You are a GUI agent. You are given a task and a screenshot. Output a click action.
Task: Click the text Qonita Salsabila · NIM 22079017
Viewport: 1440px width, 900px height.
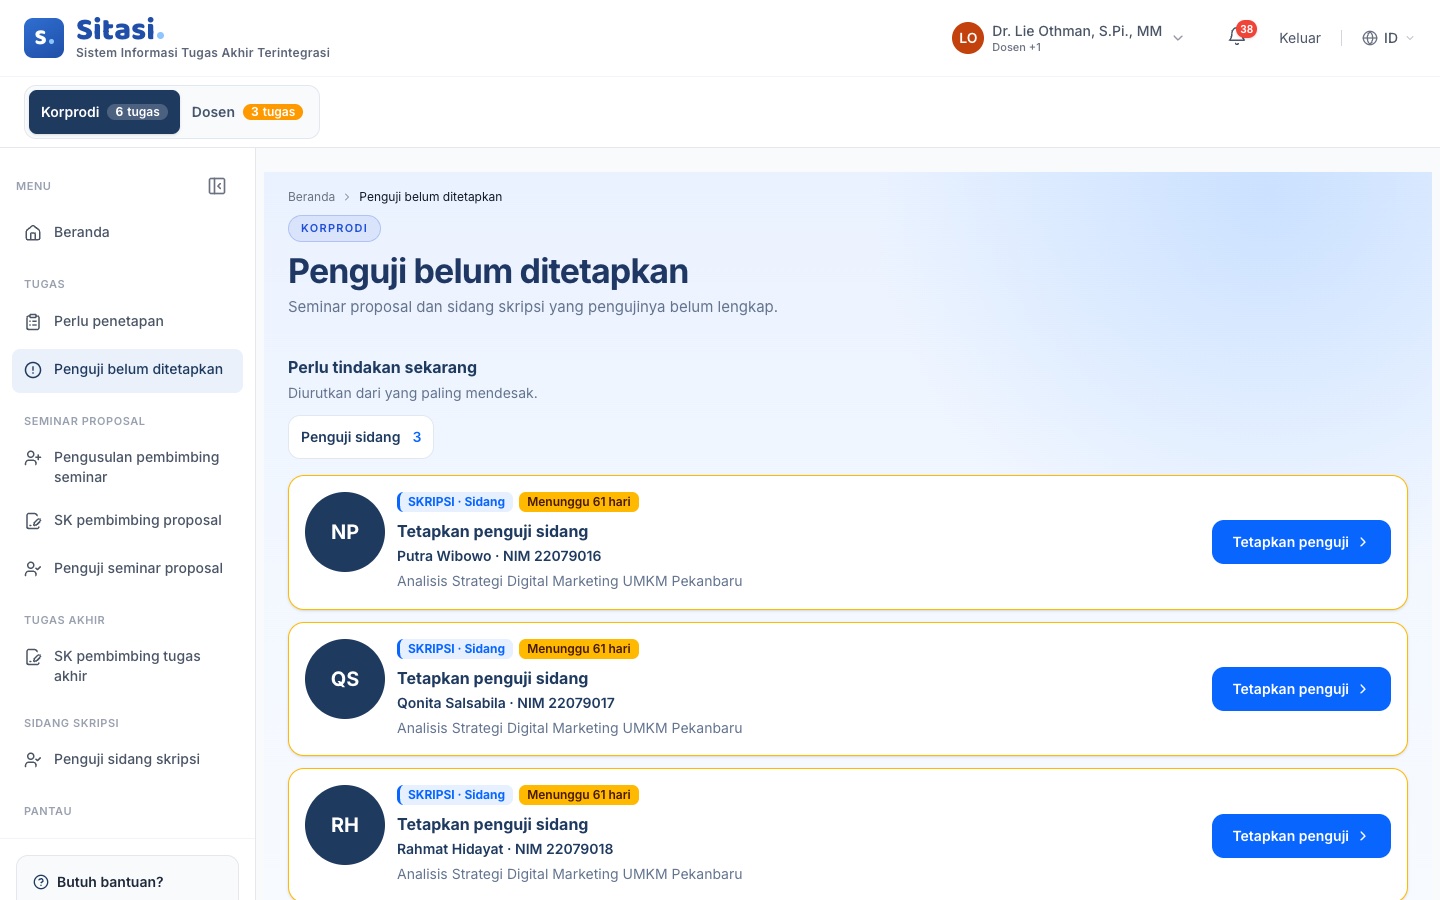tap(506, 703)
